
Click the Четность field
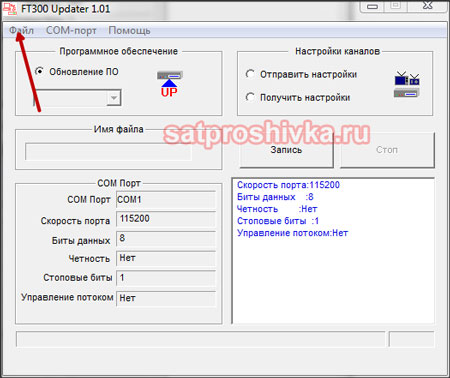[x=166, y=258]
